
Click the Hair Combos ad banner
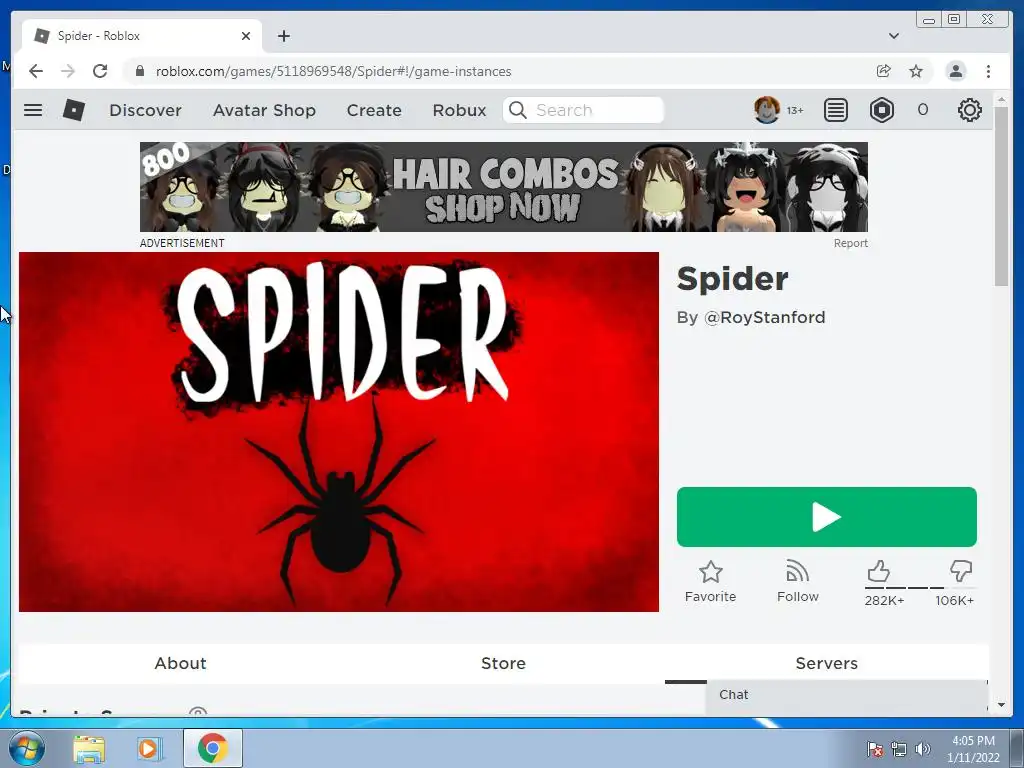tap(504, 187)
